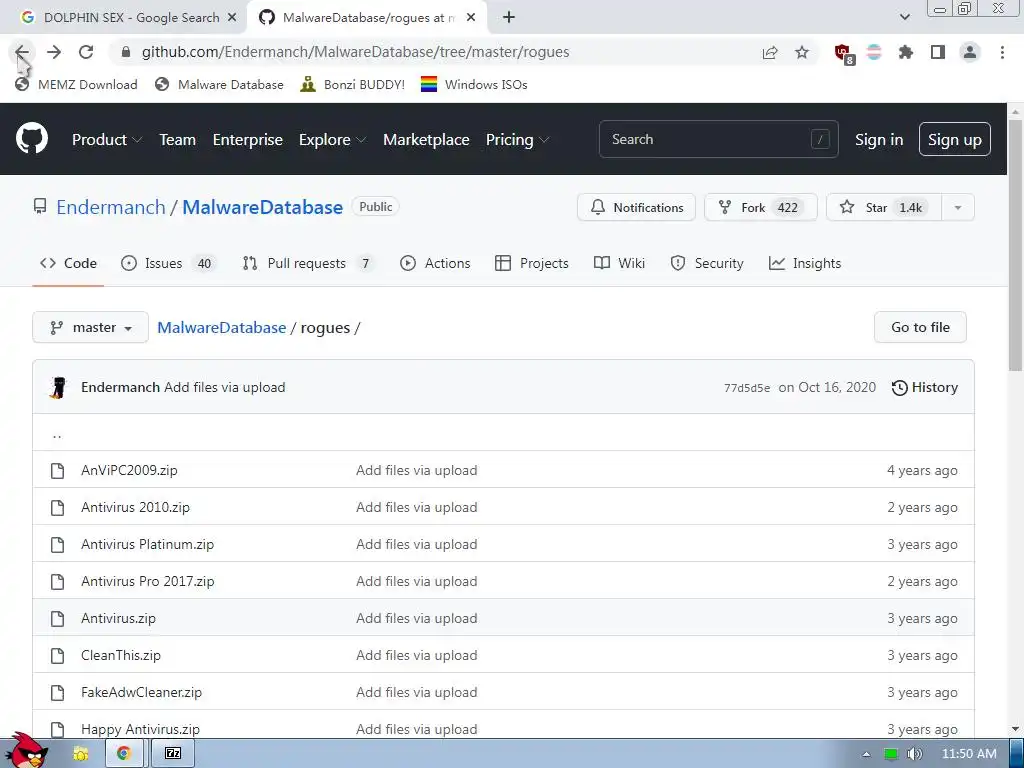1024x768 pixels.
Task: Open CleanThis.zip file
Action: (x=121, y=655)
